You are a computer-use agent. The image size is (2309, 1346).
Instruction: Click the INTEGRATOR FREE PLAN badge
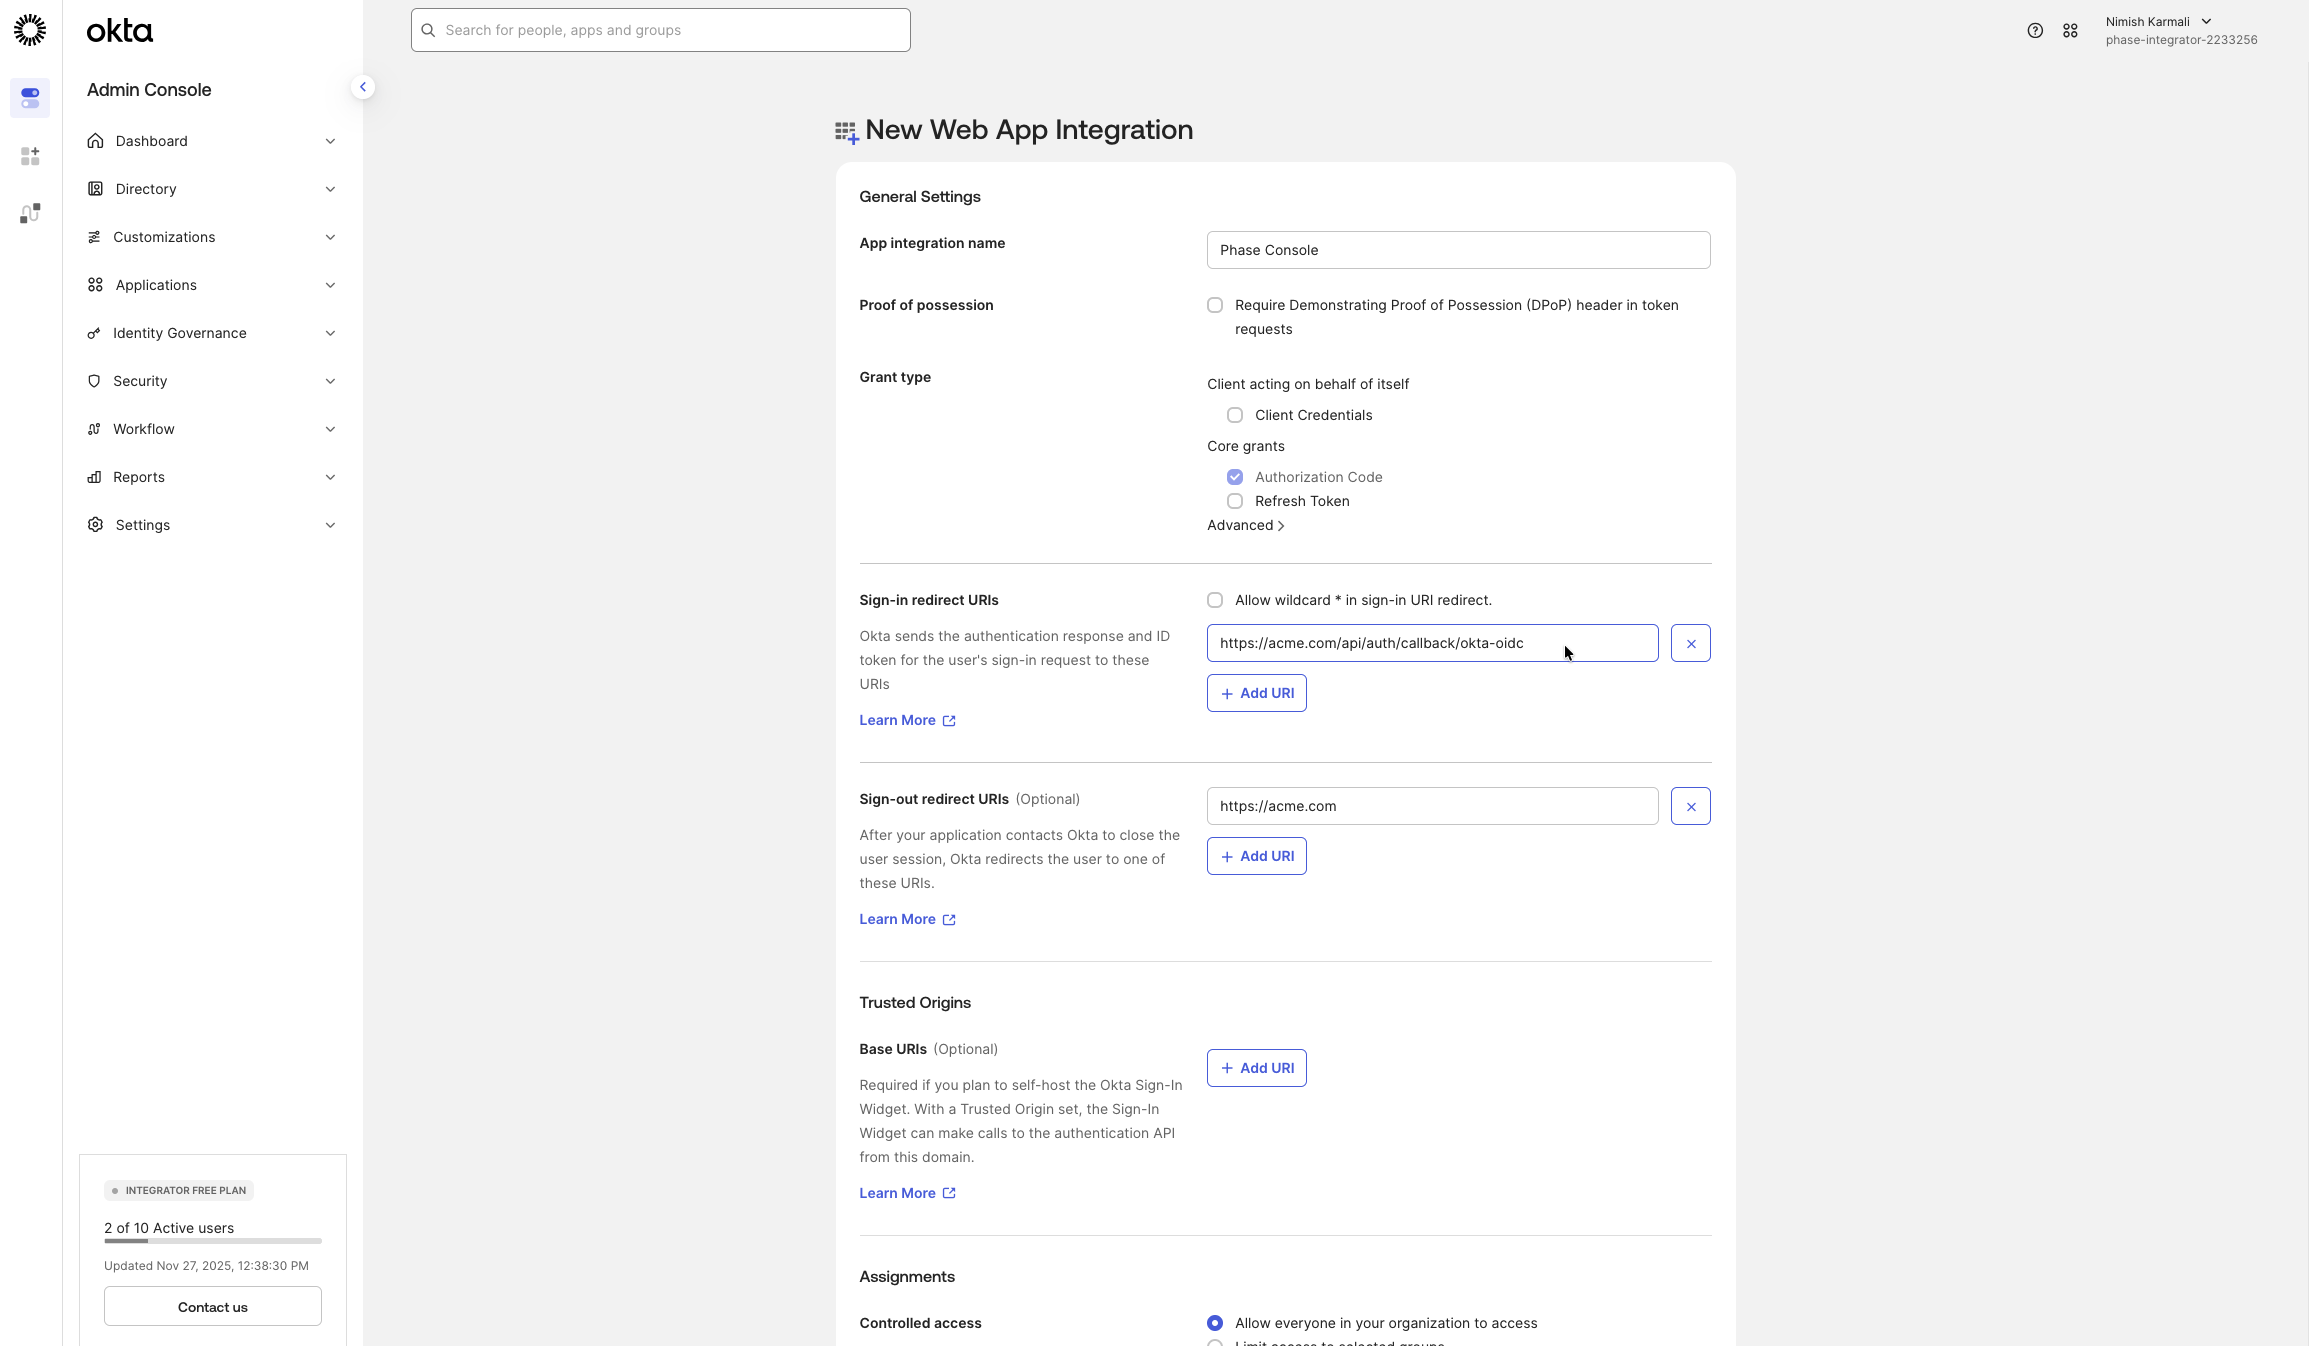click(x=179, y=1190)
